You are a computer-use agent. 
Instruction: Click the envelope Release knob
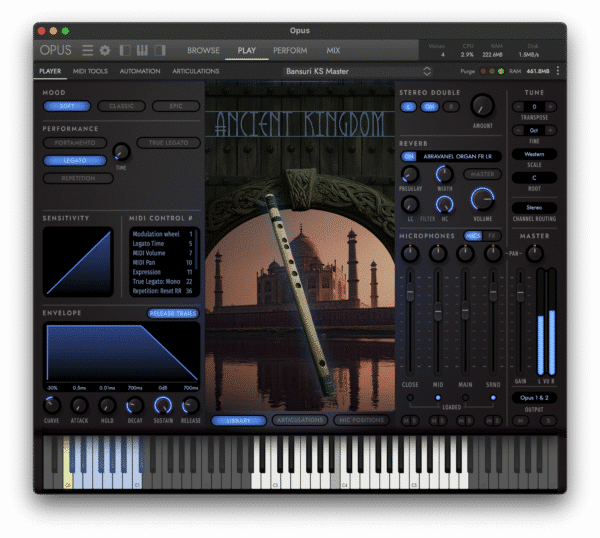(191, 406)
